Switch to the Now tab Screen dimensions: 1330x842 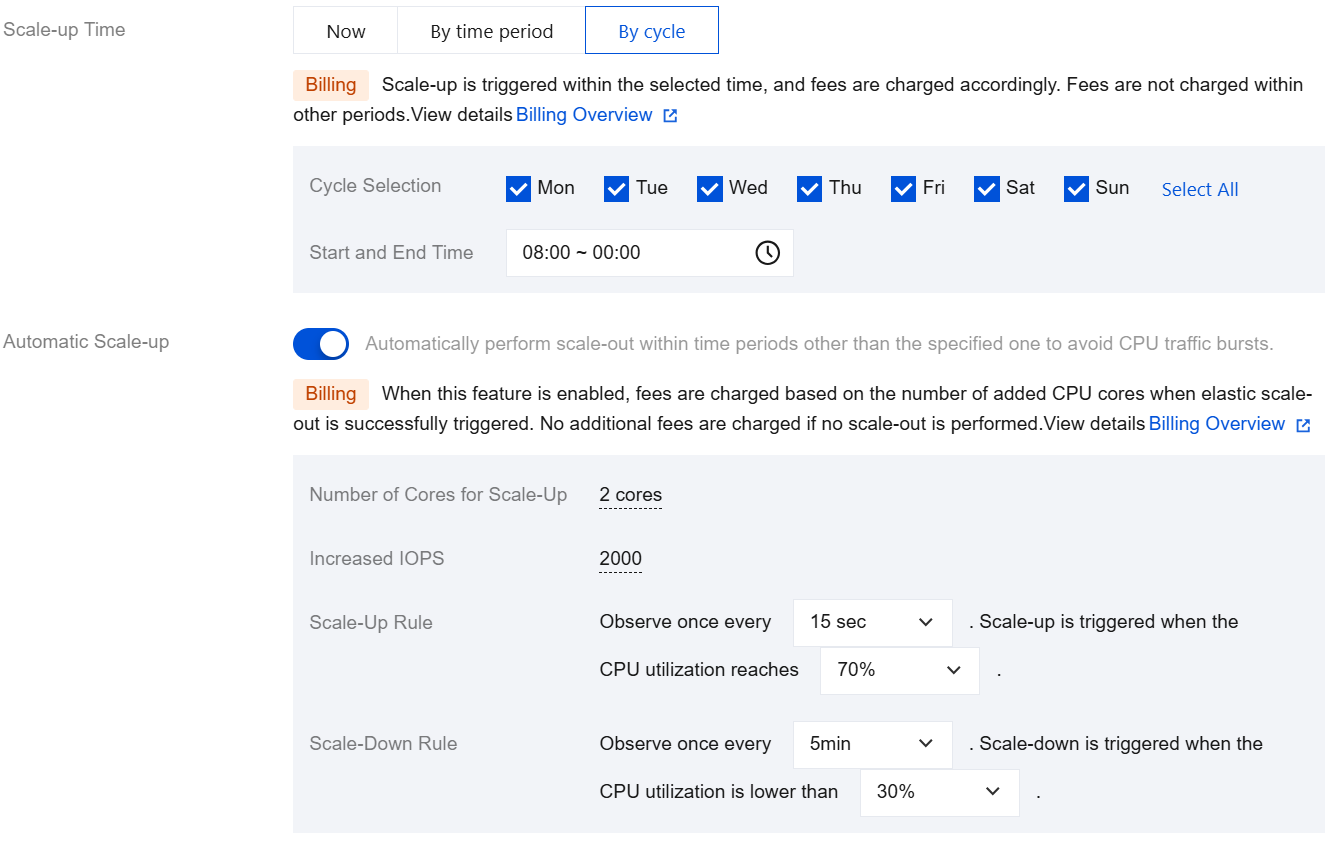coord(346,31)
